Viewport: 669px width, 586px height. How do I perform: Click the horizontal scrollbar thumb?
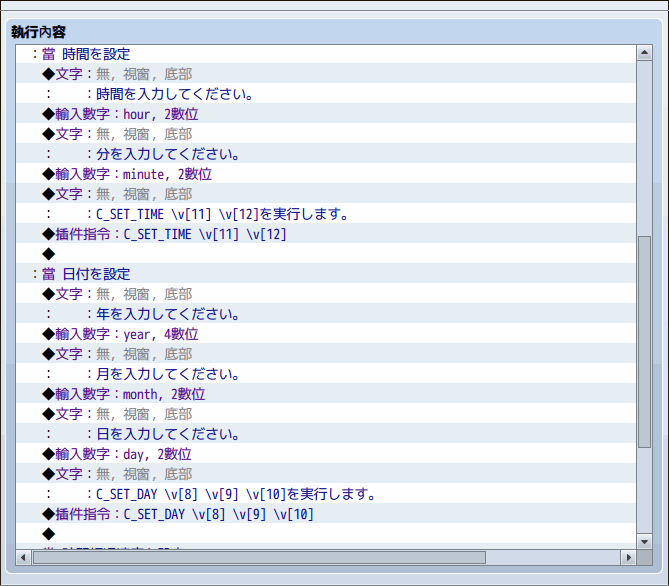[x=259, y=557]
